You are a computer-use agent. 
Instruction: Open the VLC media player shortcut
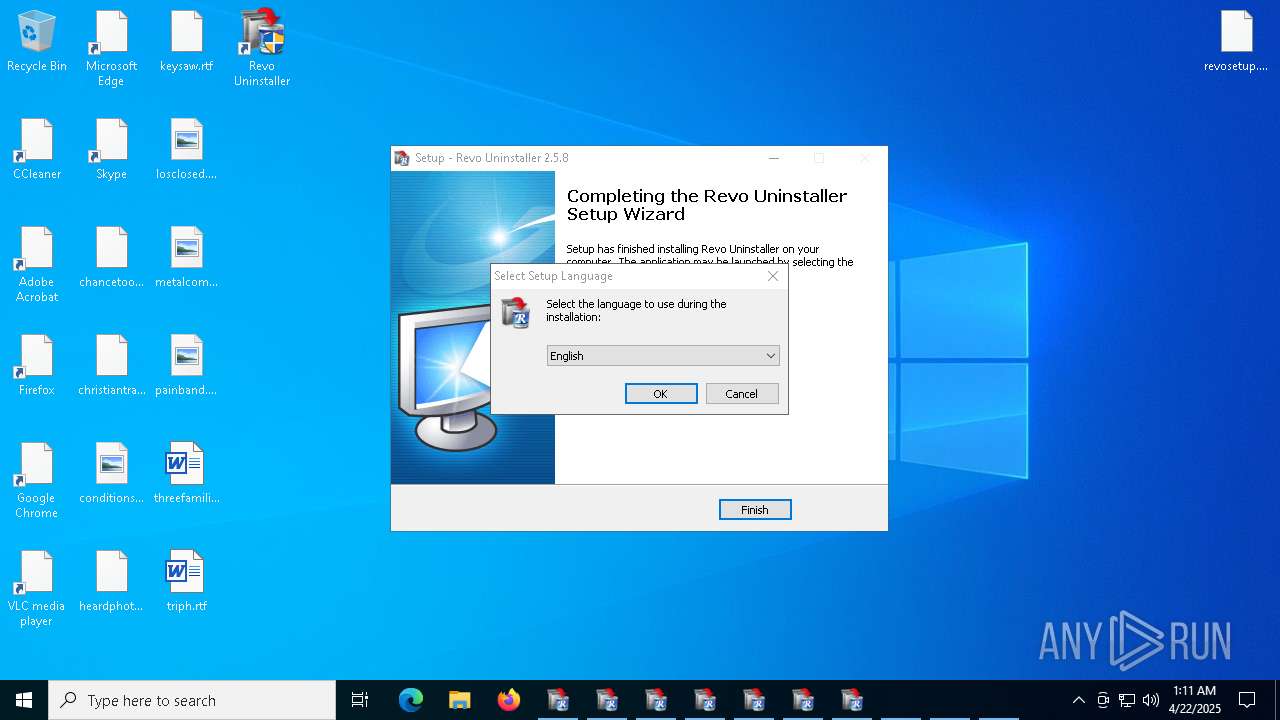pos(37,589)
